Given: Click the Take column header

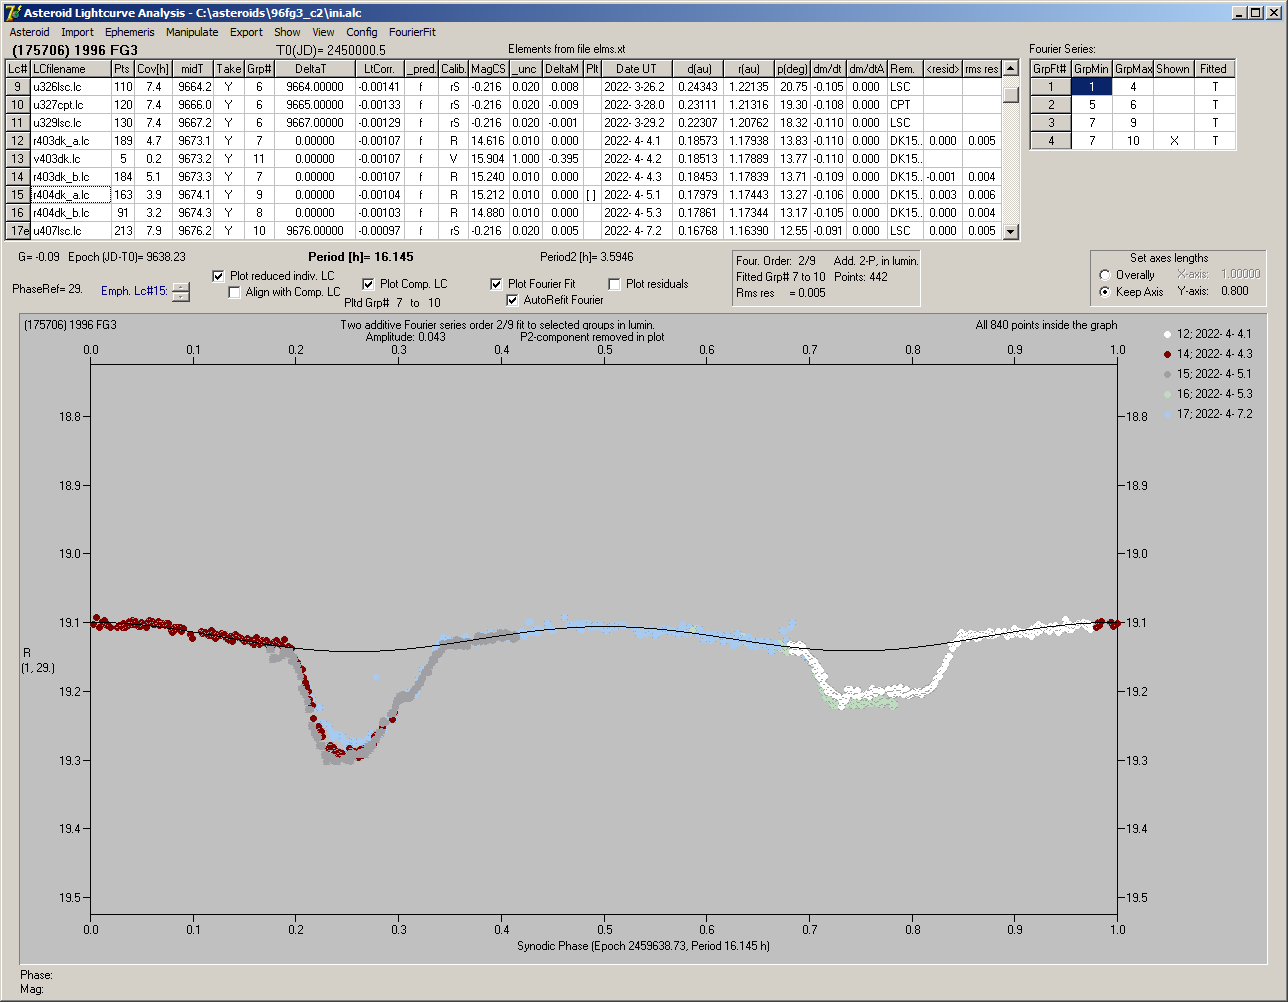Looking at the screenshot, I should tap(229, 69).
